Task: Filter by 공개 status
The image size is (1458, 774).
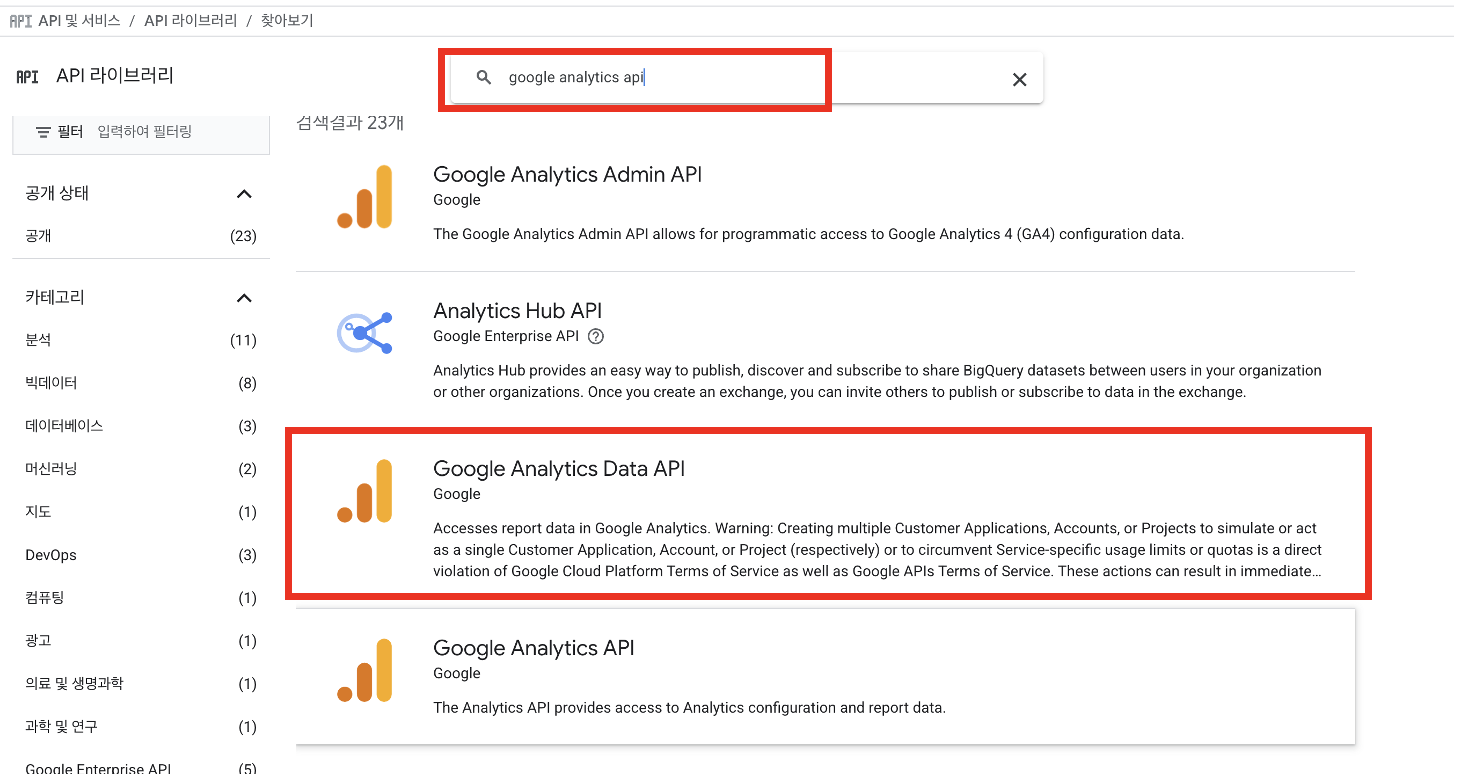Action: pos(141,236)
